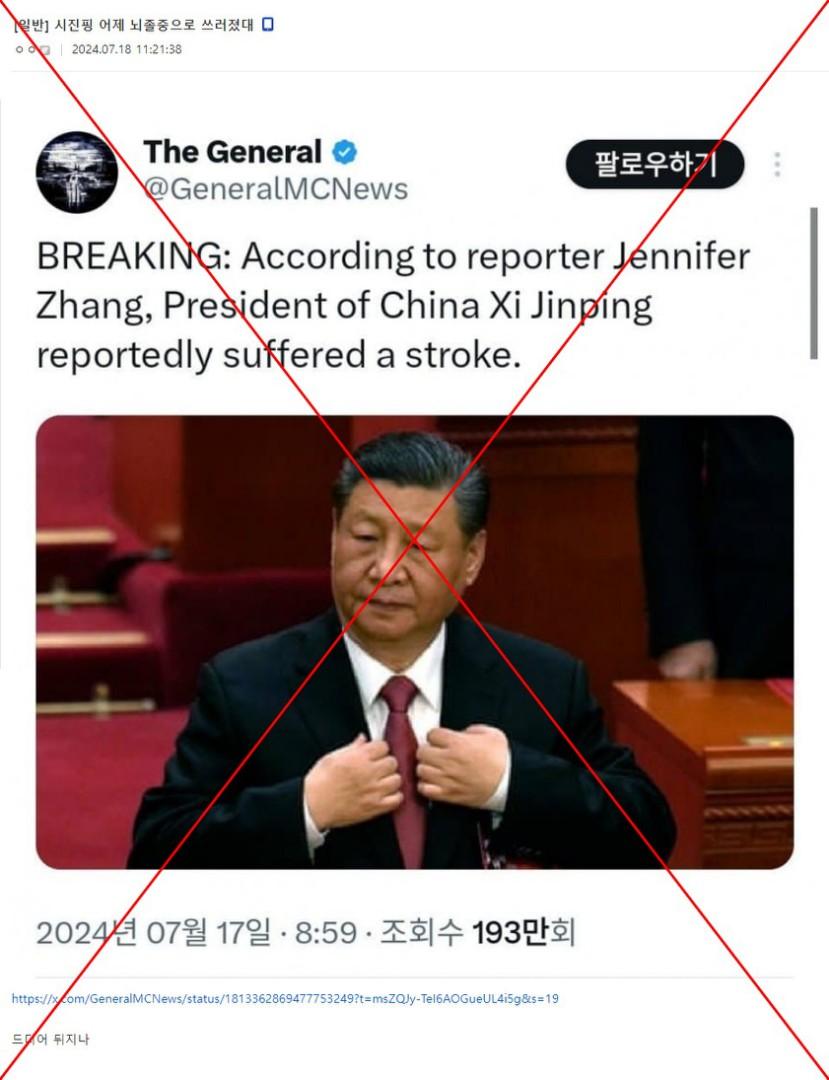
Task: Click the post timestamp 2024.07.18 11:21:38
Action: [127, 50]
